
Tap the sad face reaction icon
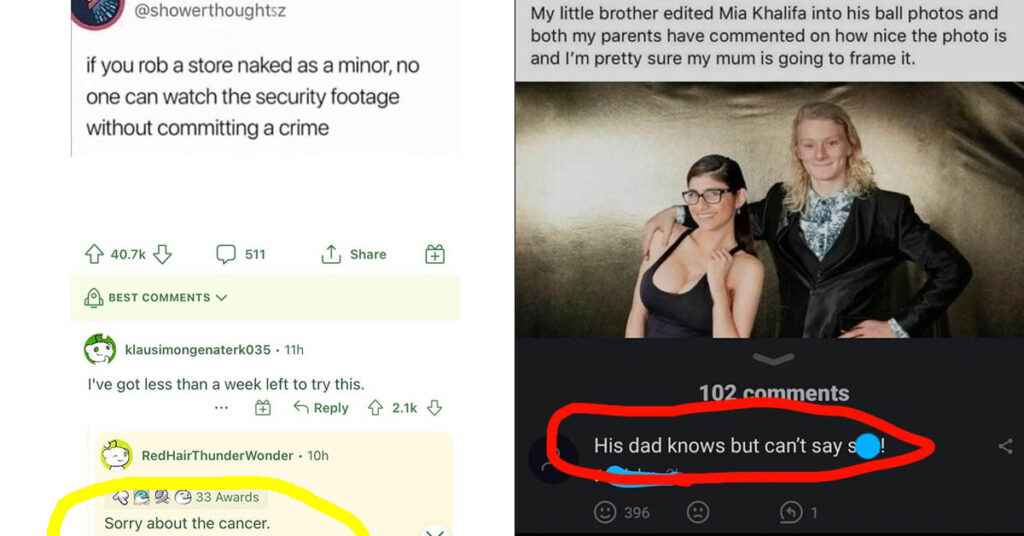697,512
